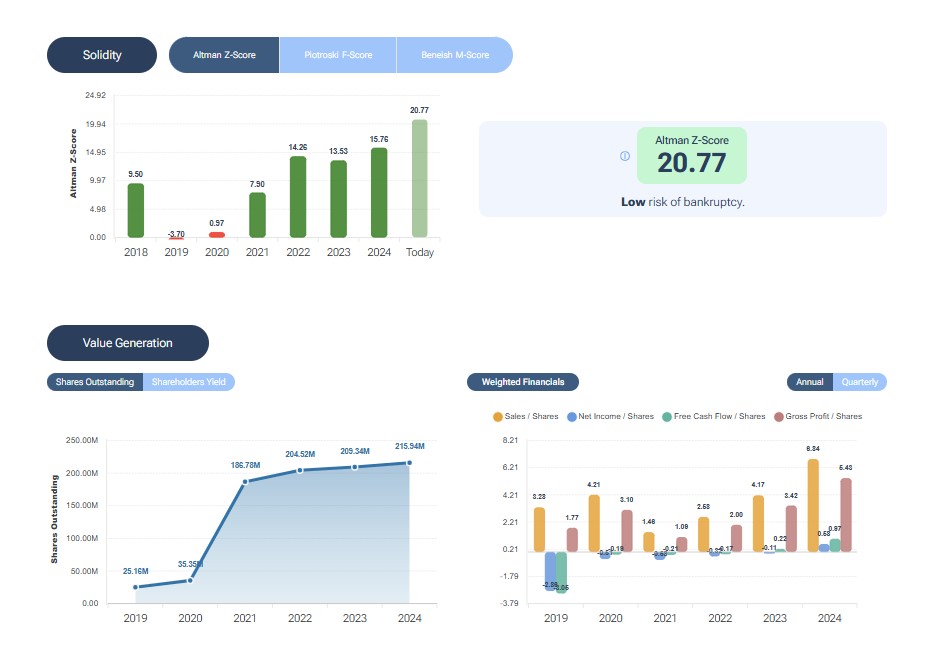Toggle Net Income / Shares legend dot
Image resolution: width=948 pixels, height=661 pixels.
coord(572,416)
